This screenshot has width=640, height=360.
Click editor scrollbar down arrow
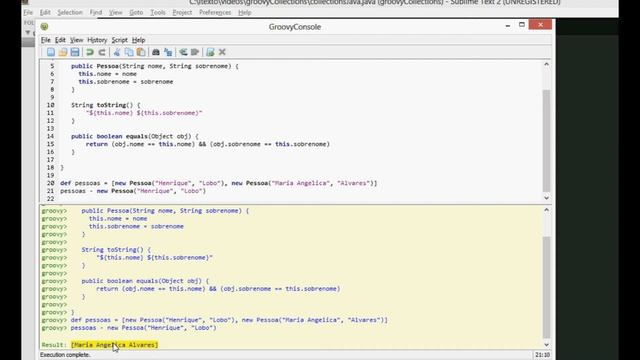(x=547, y=198)
